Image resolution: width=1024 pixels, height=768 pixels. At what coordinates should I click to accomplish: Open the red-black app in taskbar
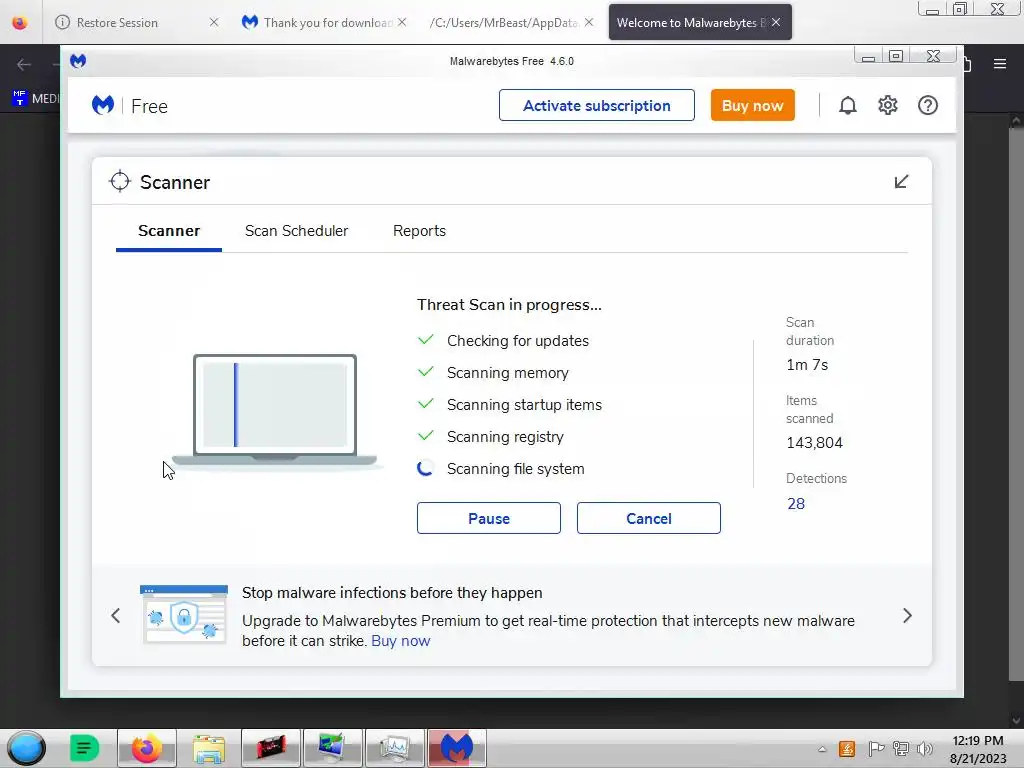point(271,748)
